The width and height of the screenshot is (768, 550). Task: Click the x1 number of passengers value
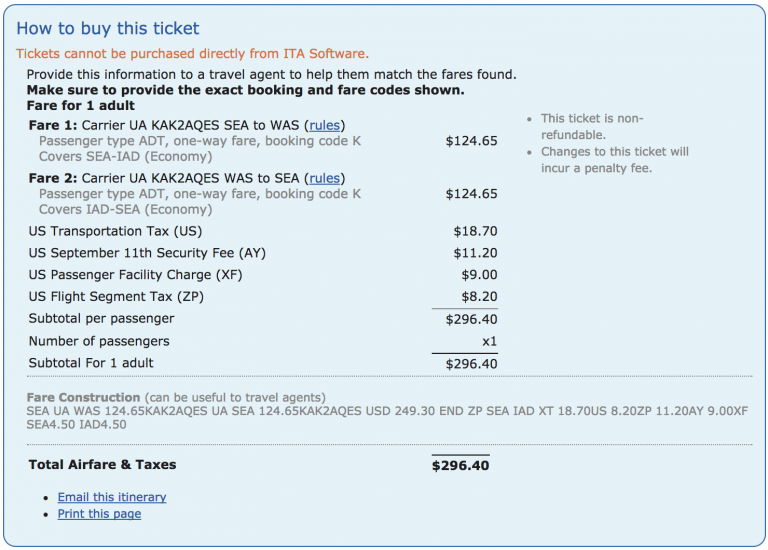[489, 341]
